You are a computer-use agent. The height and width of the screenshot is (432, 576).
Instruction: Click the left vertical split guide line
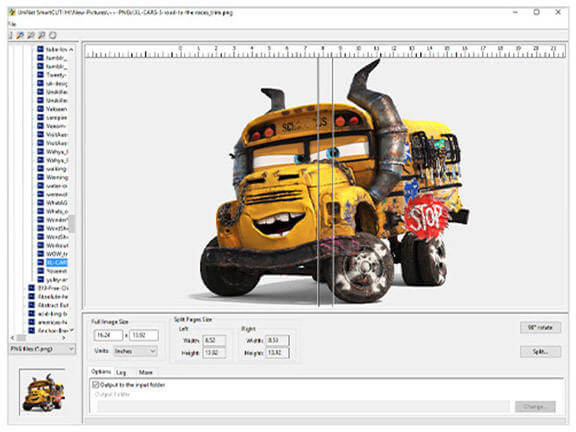[x=318, y=182]
